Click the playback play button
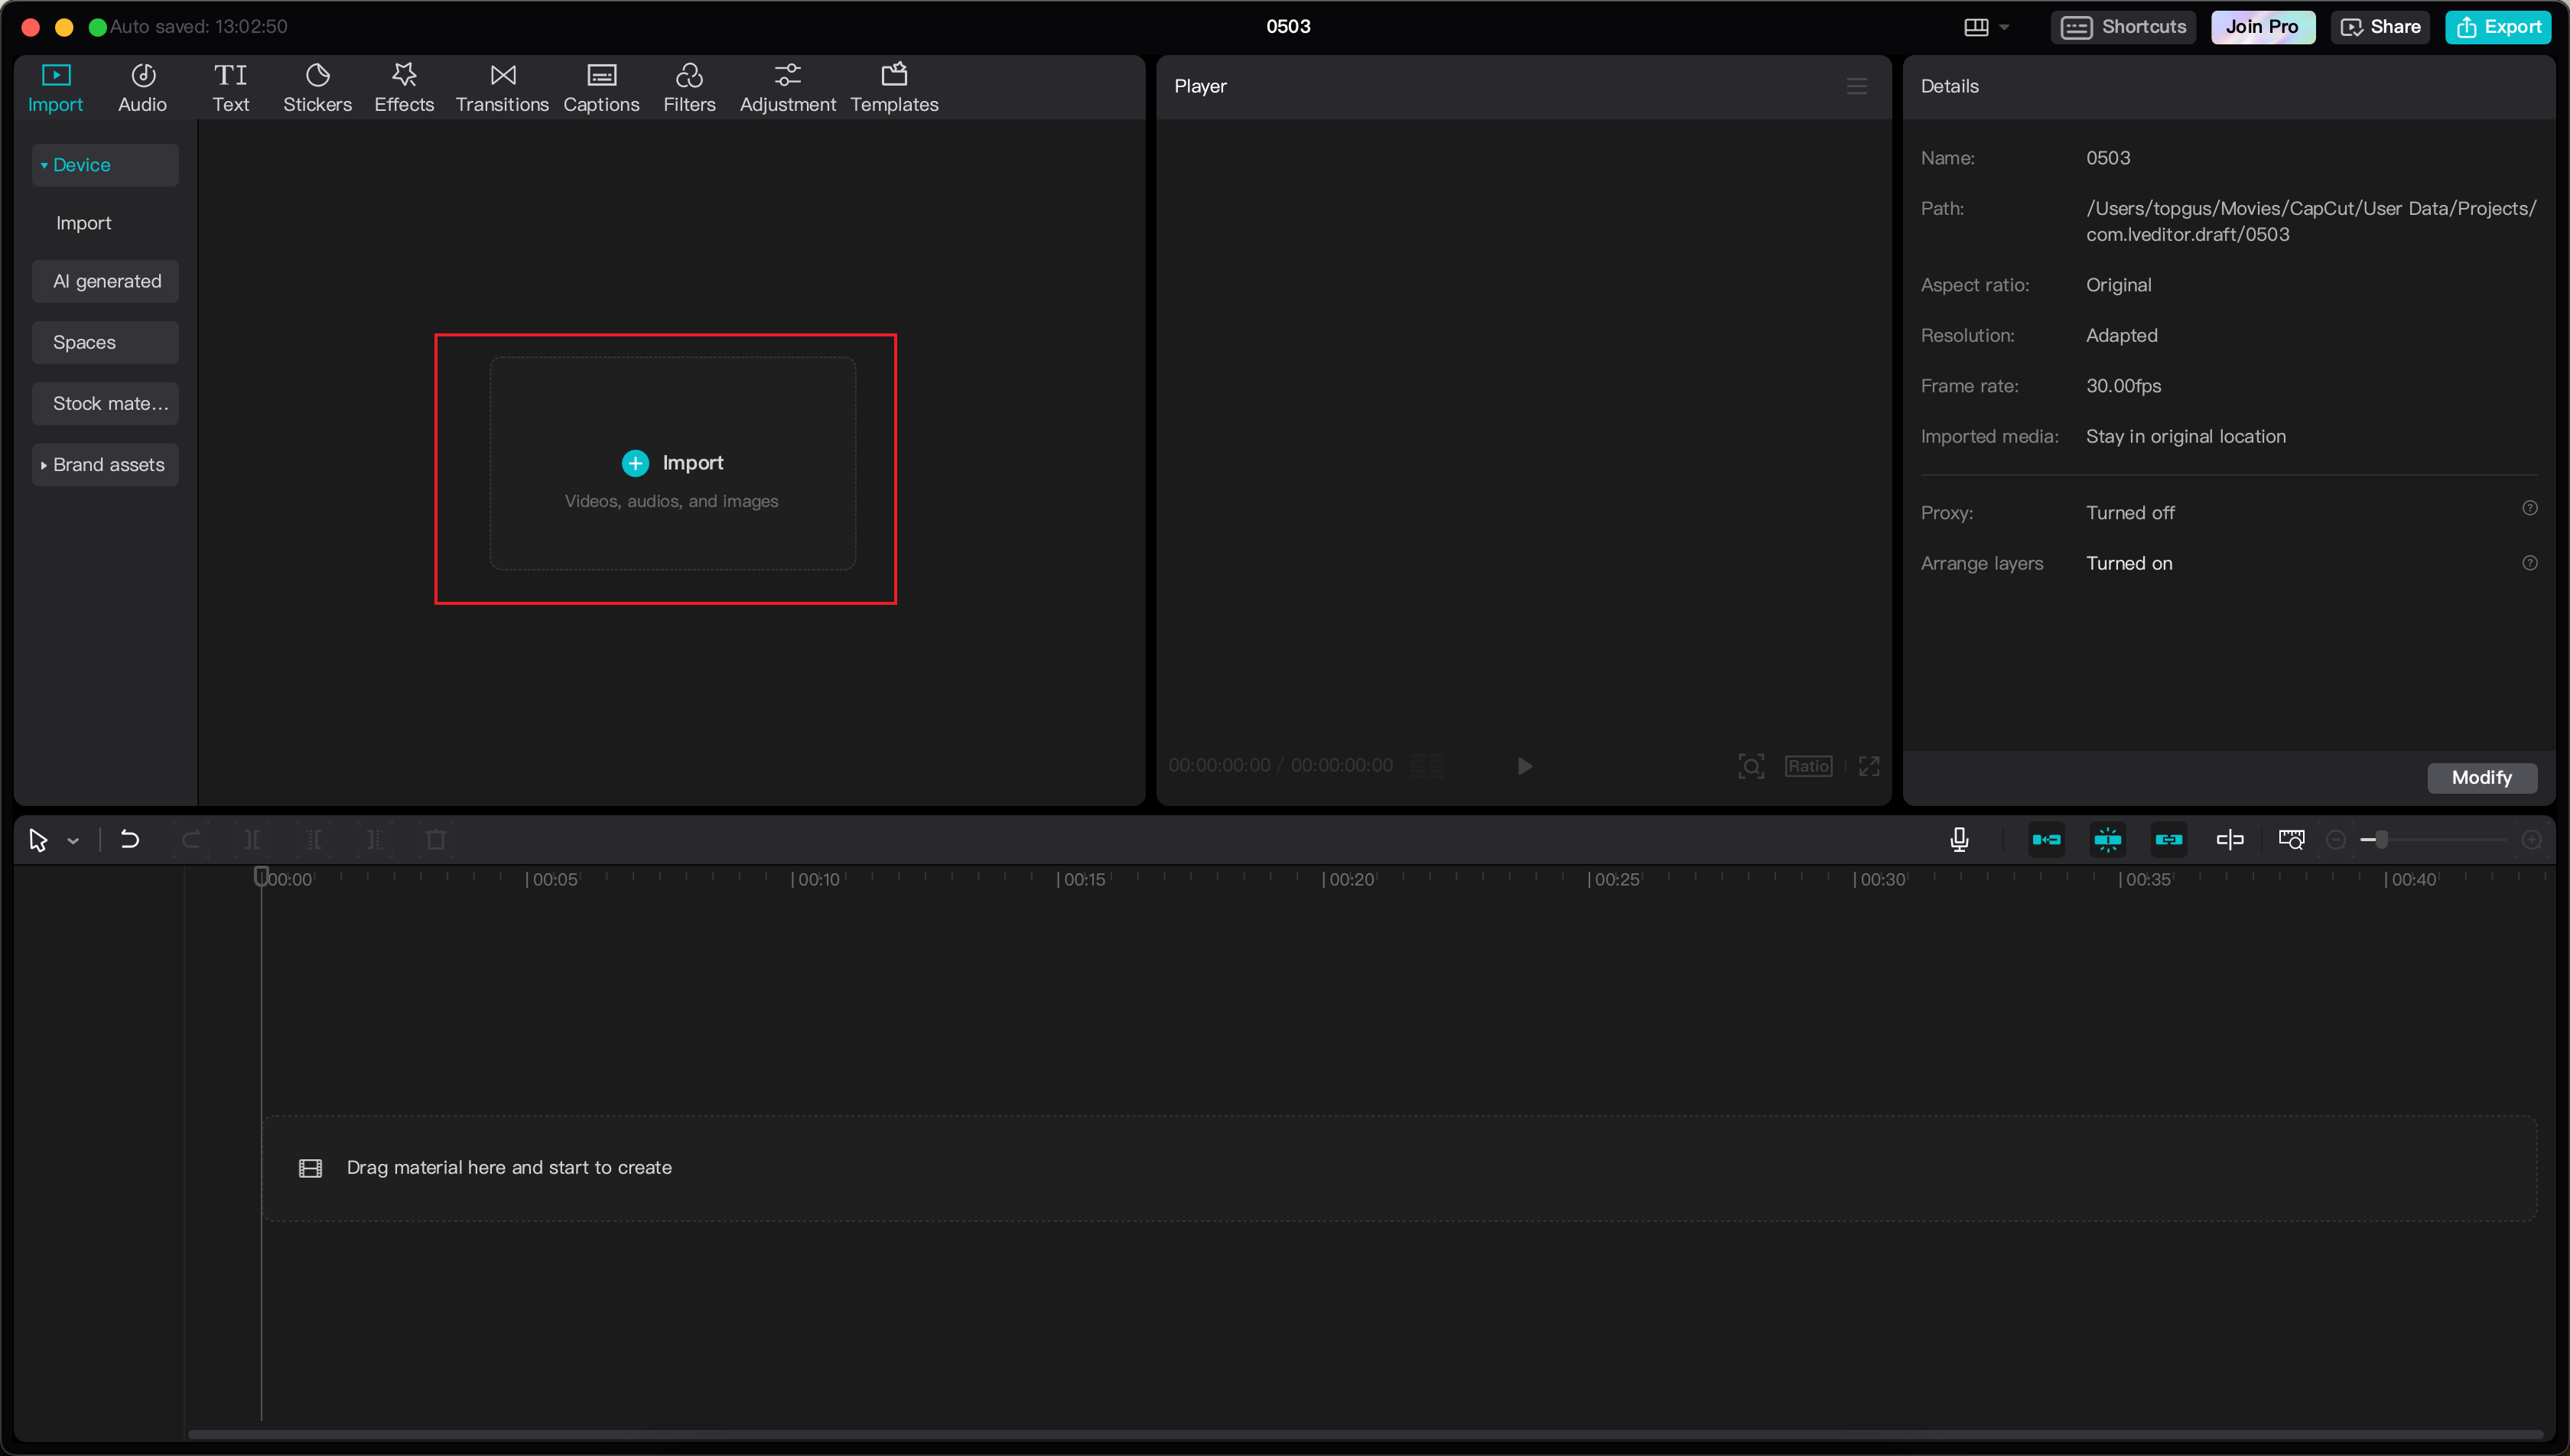Screen dimensions: 2570x1456 coord(1524,764)
